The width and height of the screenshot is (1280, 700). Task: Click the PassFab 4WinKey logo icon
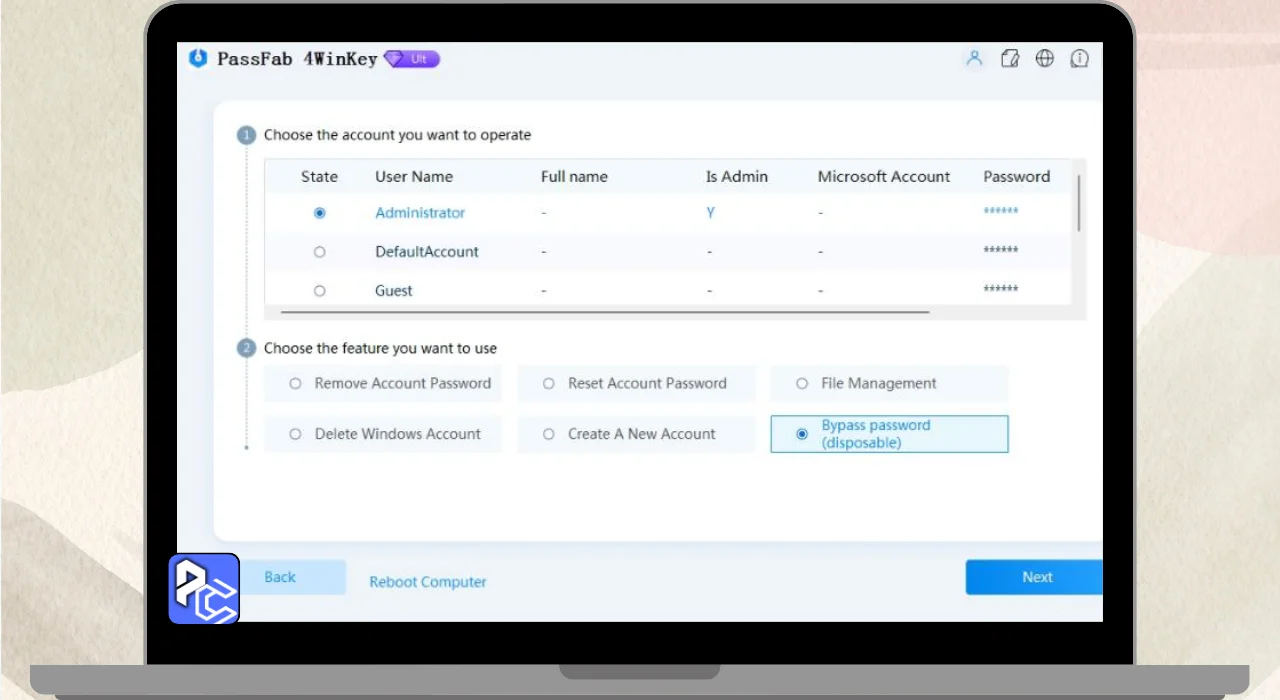198,58
